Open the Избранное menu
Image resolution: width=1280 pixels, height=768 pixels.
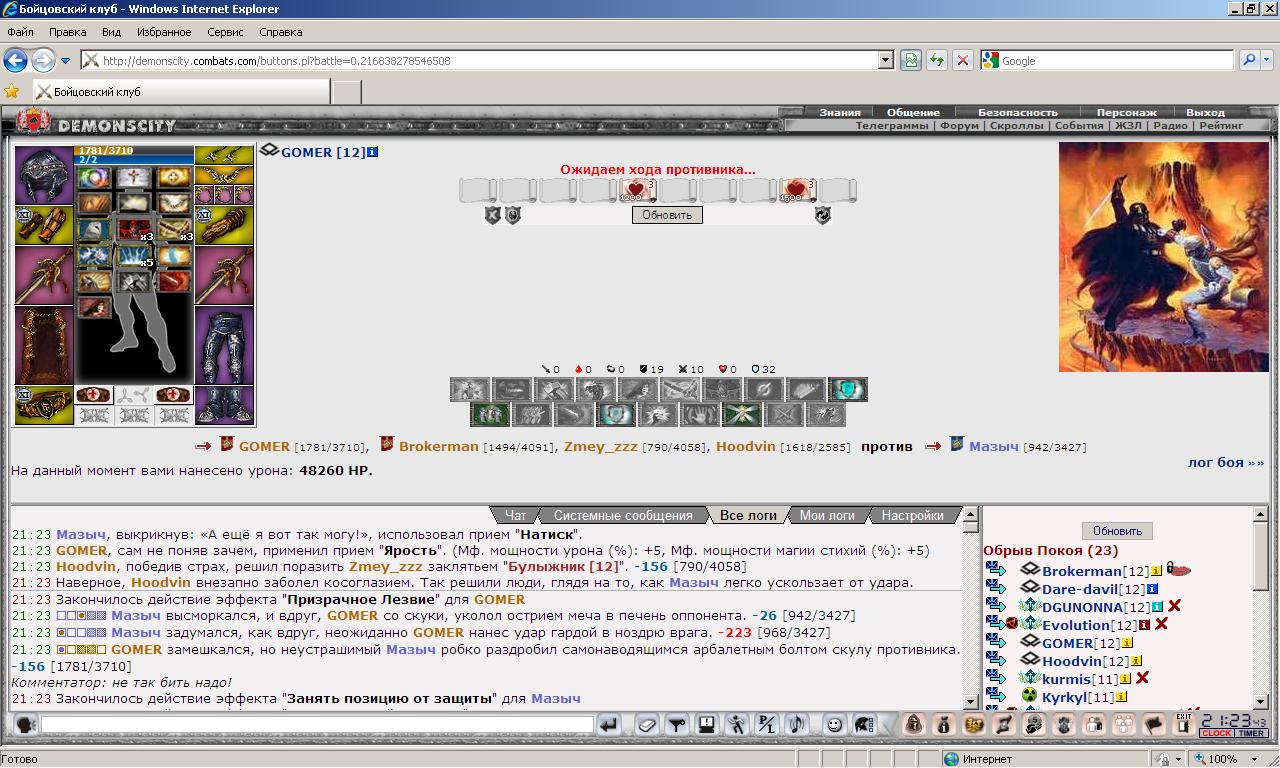coord(164,32)
